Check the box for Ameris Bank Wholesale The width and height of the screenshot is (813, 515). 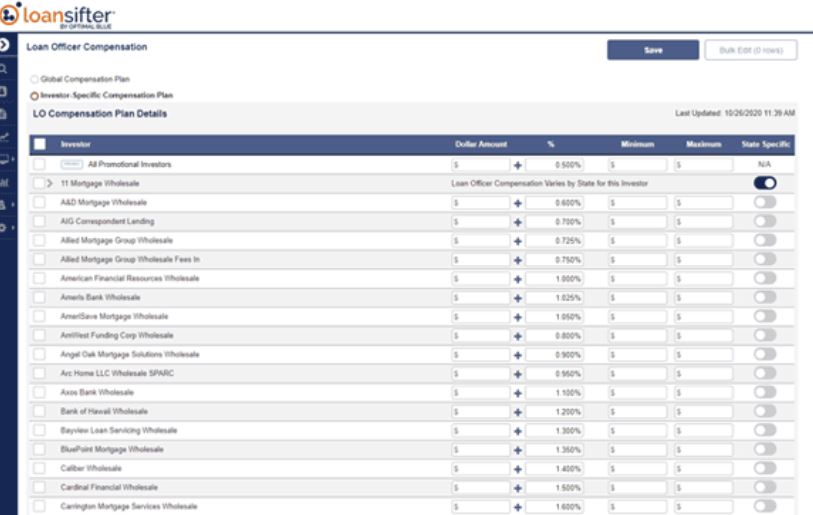39,297
